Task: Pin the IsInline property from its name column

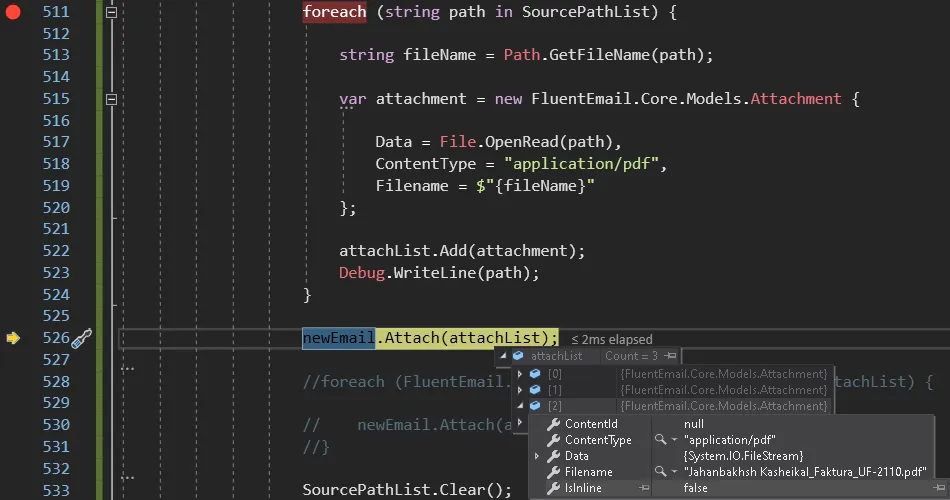Action: (644, 488)
